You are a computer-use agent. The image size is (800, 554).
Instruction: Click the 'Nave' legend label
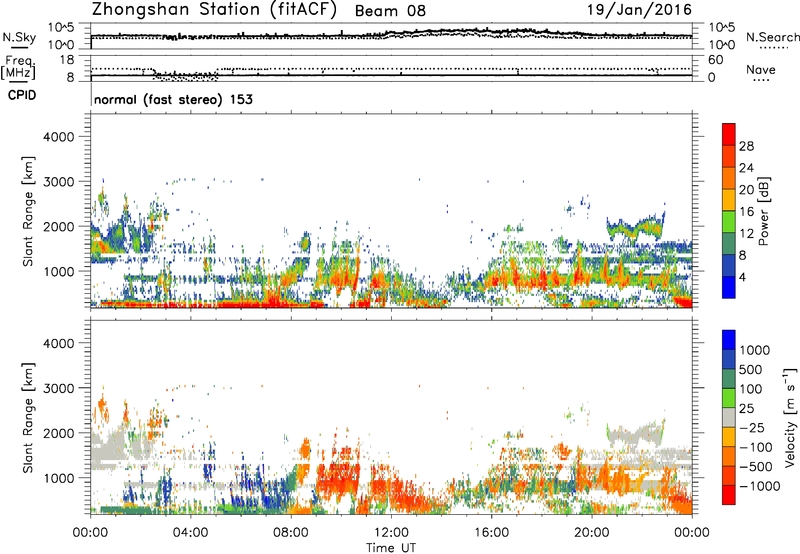pos(761,69)
